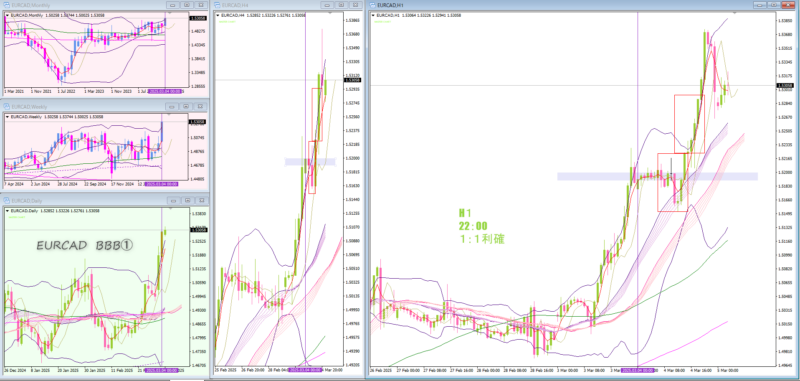Image resolution: width=800 pixels, height=381 pixels.
Task: Click the current price tag on Daily price axis
Action: pos(197,230)
